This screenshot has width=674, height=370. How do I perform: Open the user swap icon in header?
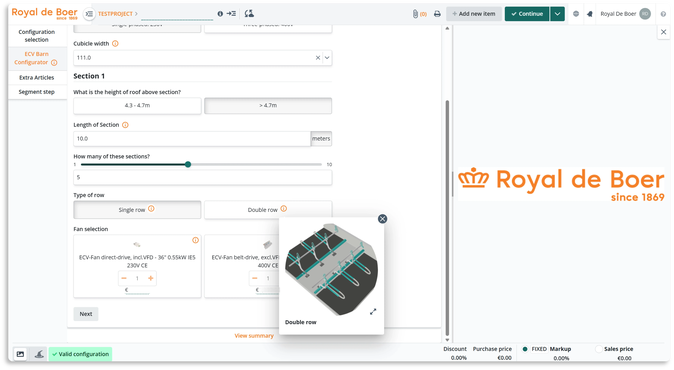tap(249, 14)
